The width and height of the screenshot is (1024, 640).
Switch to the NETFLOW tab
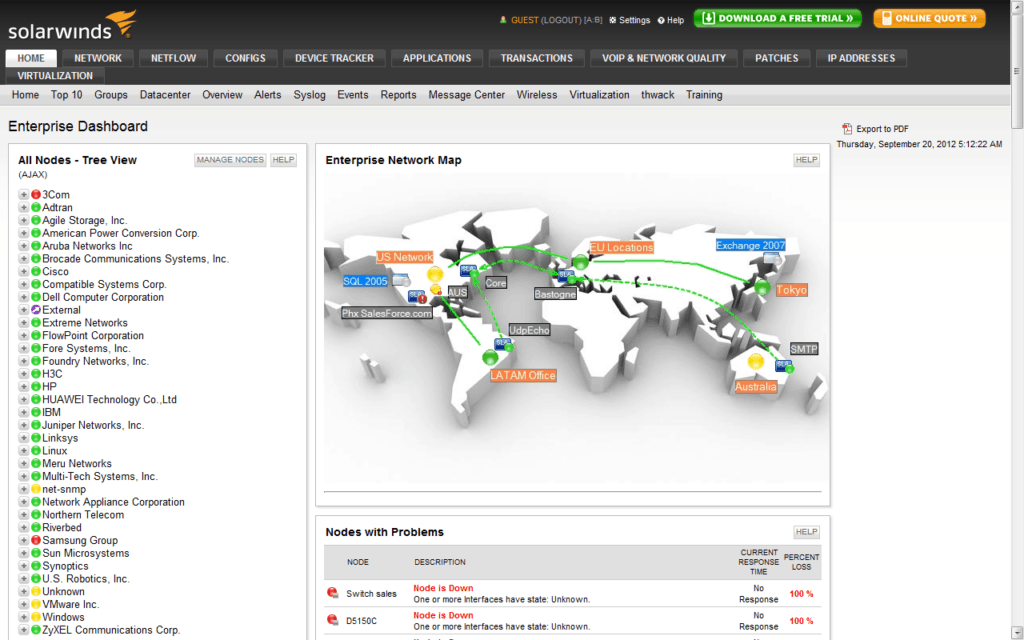coord(173,58)
